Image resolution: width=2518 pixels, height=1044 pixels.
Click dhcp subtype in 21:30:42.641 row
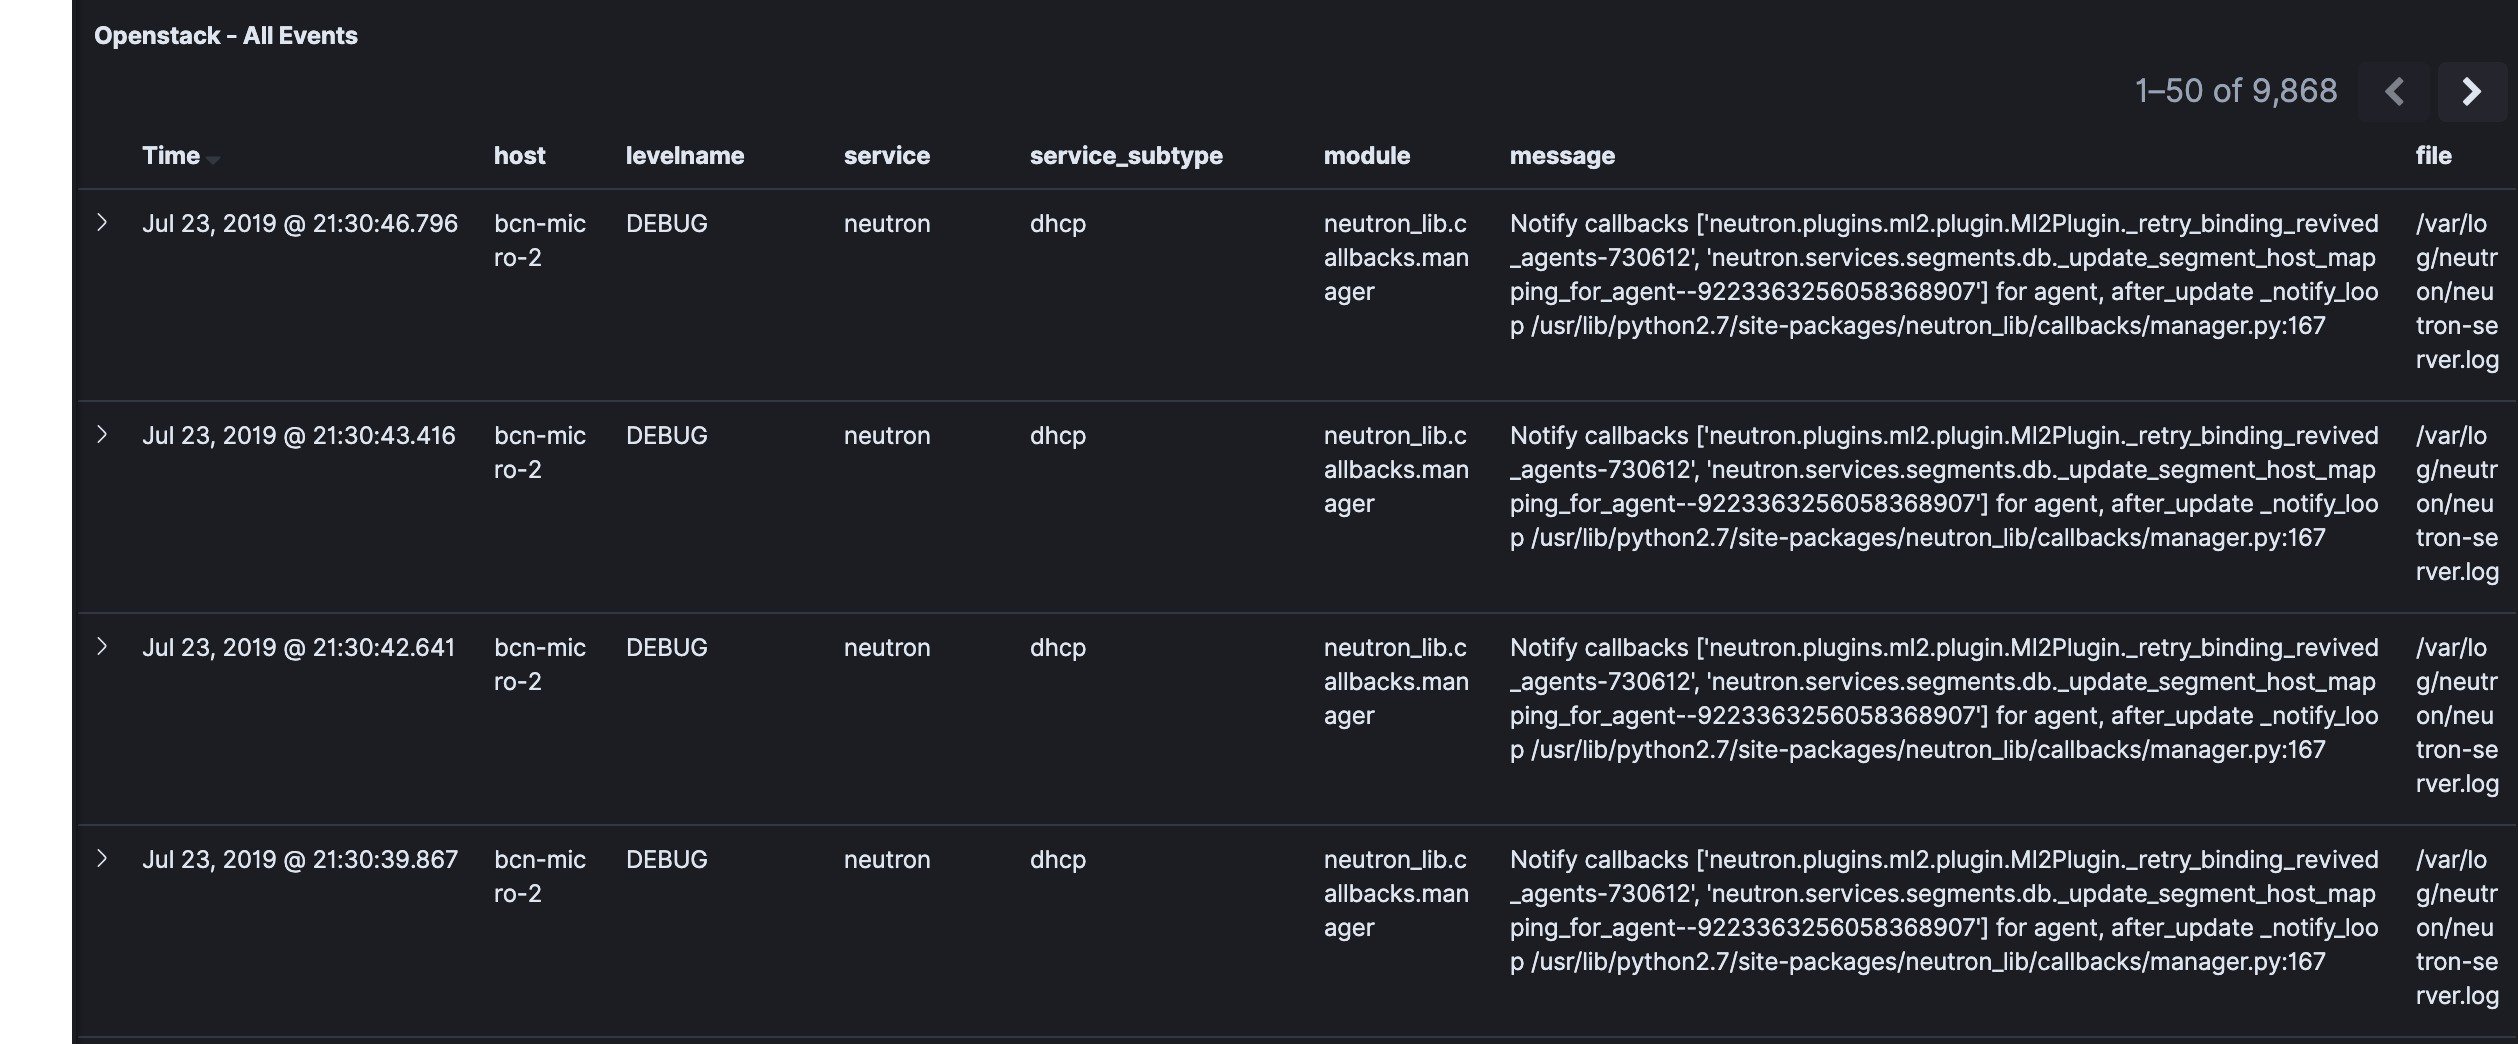pyautogui.click(x=1058, y=647)
